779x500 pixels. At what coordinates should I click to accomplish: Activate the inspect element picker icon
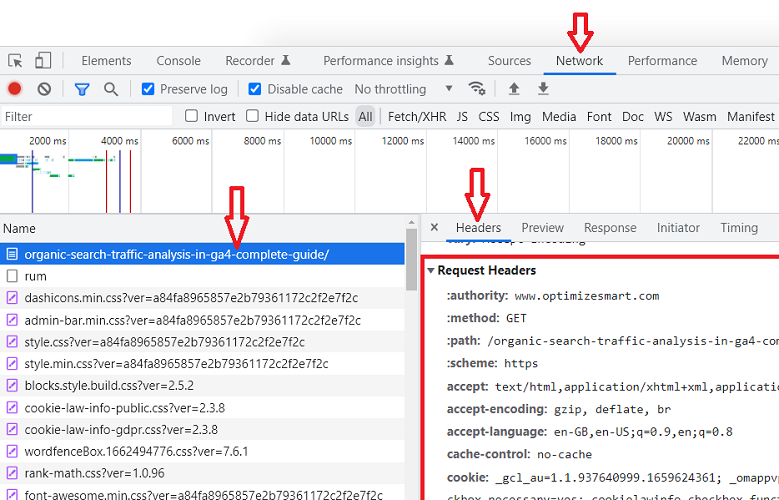15,61
